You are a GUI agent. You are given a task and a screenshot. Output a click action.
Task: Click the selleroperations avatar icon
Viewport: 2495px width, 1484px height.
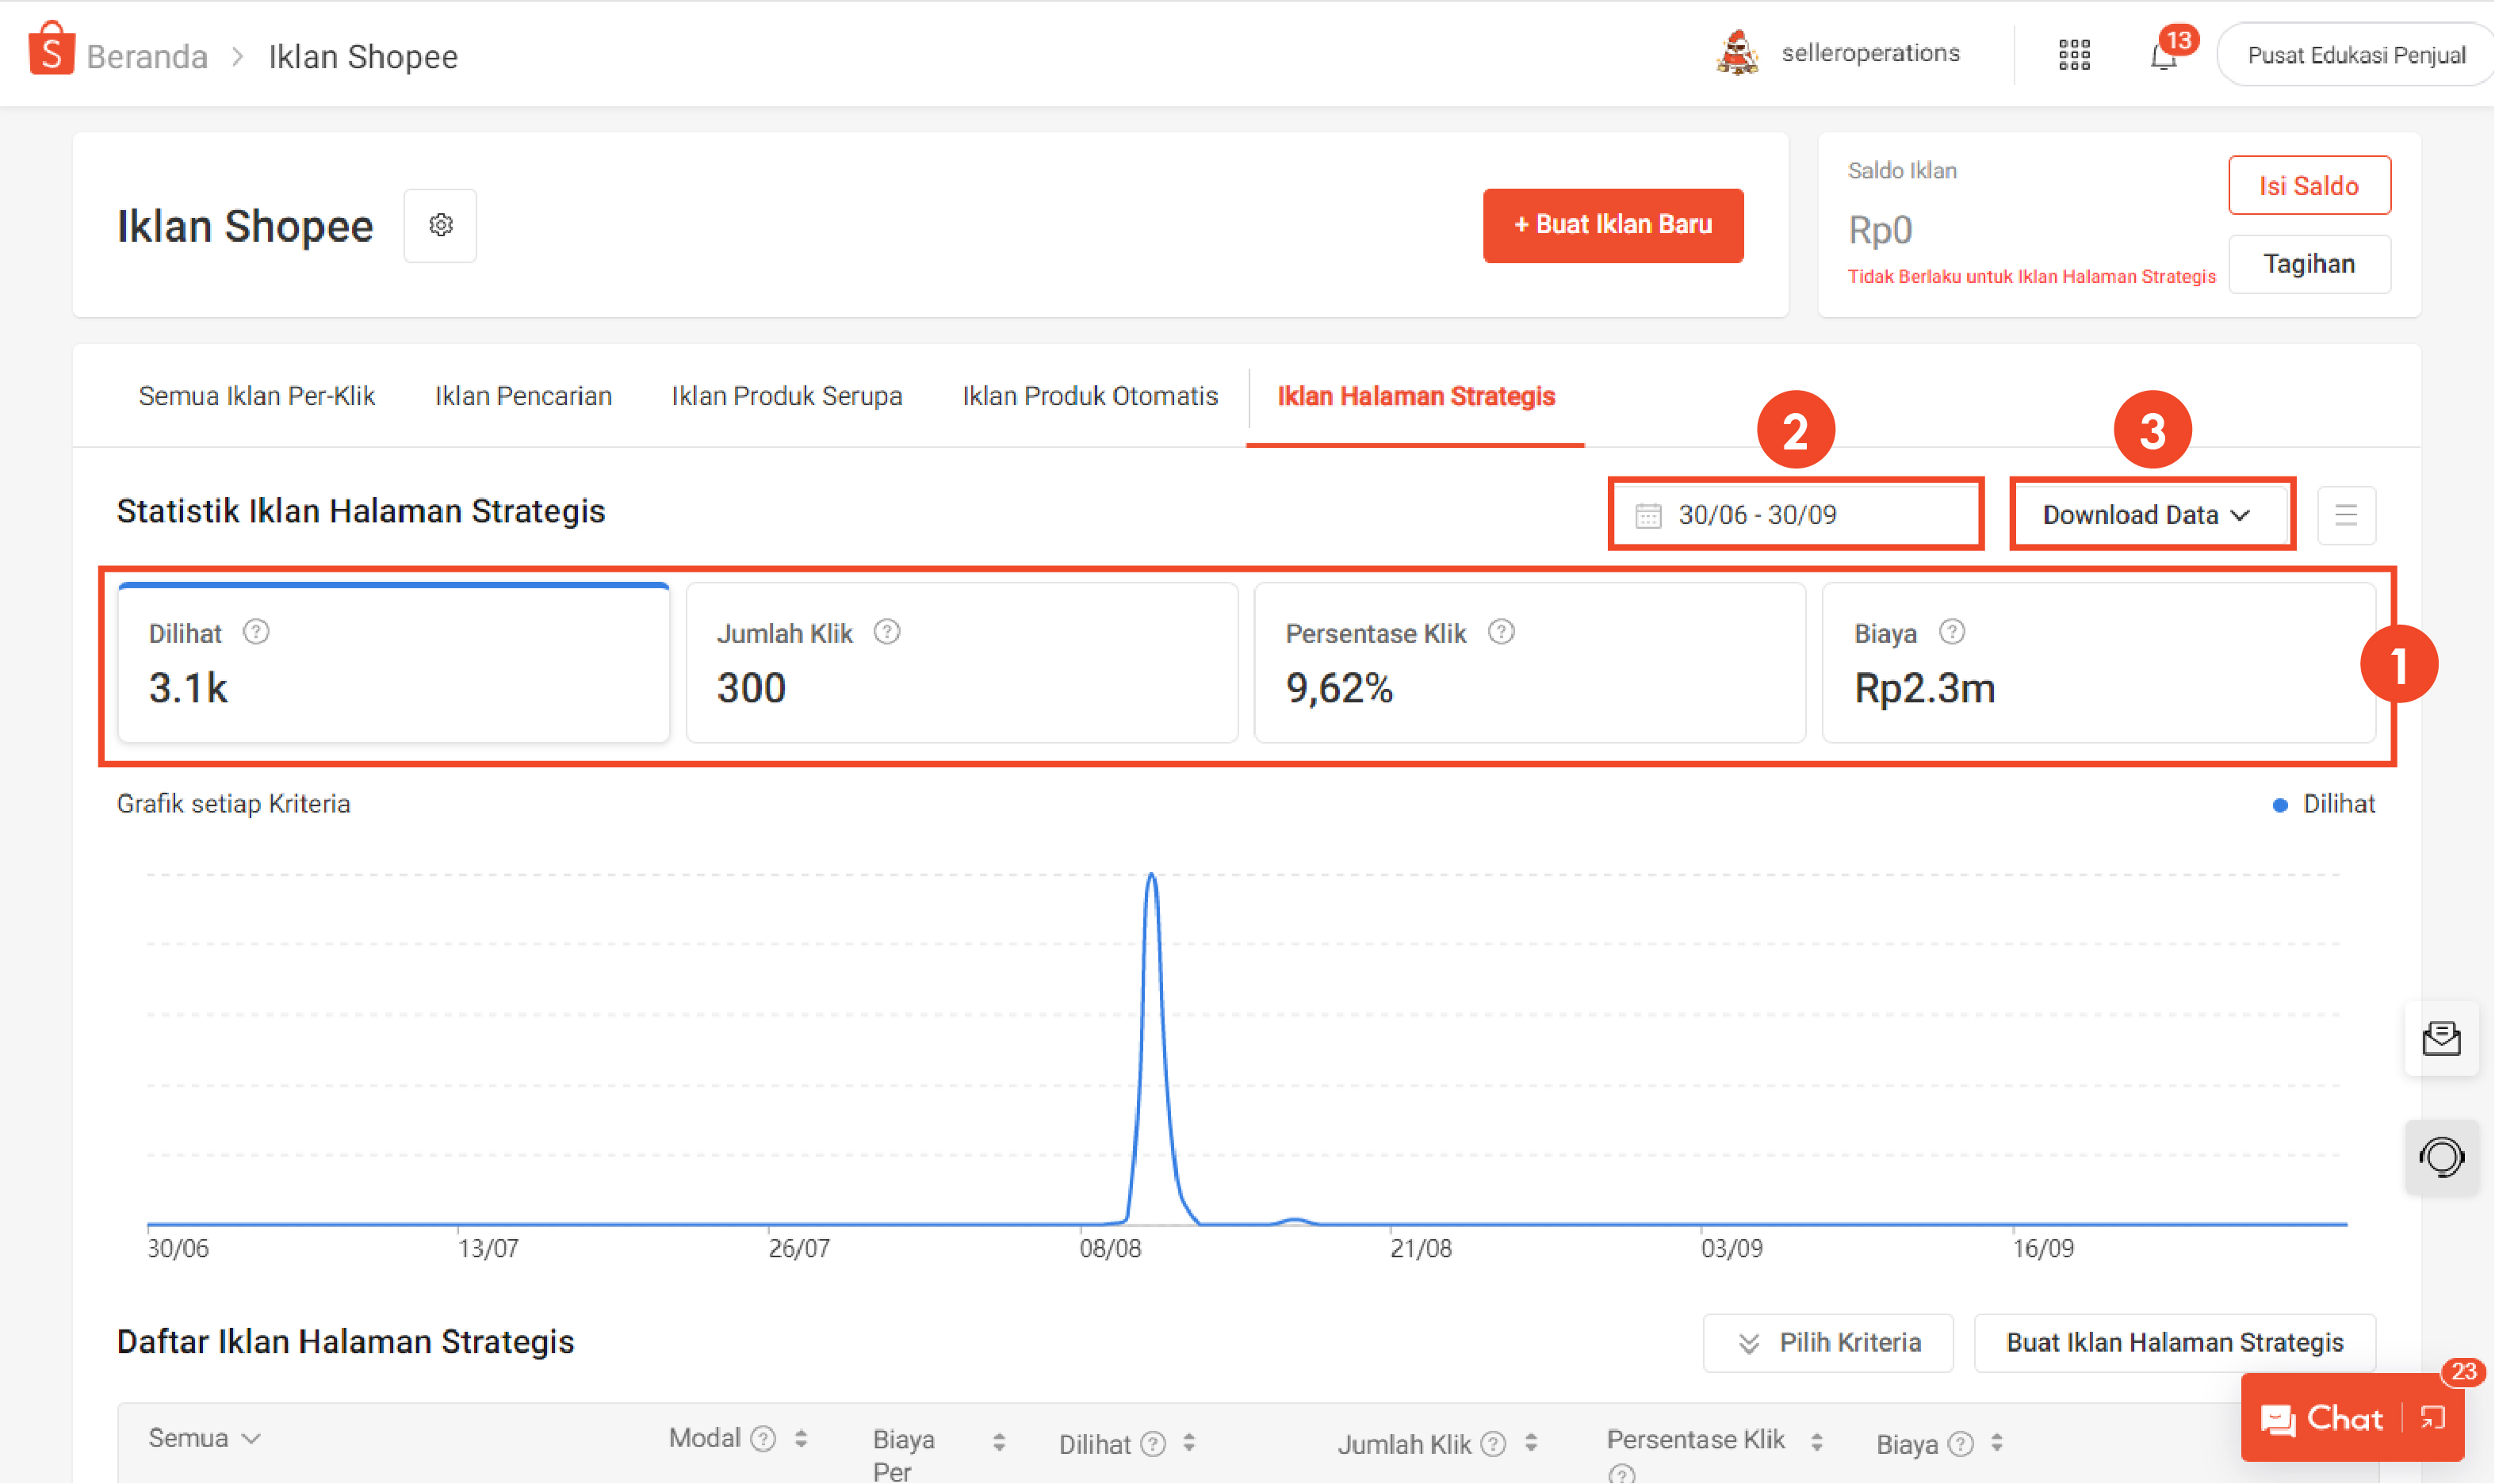point(1738,52)
